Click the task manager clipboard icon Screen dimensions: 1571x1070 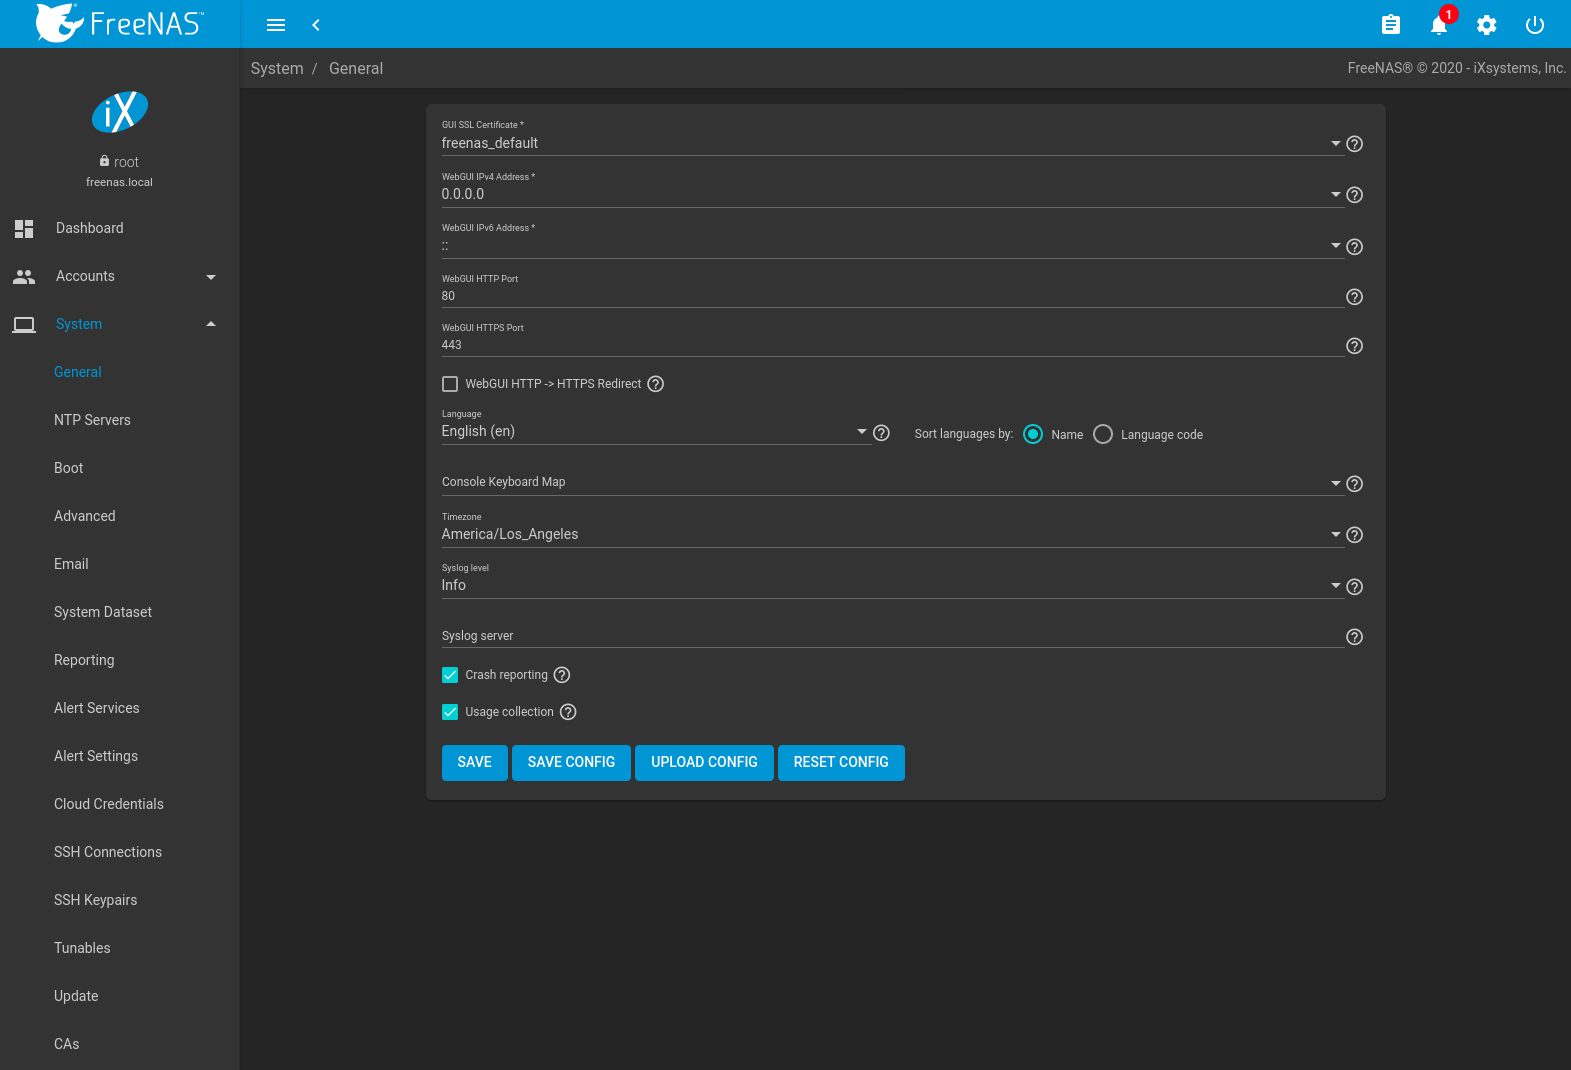pos(1390,25)
